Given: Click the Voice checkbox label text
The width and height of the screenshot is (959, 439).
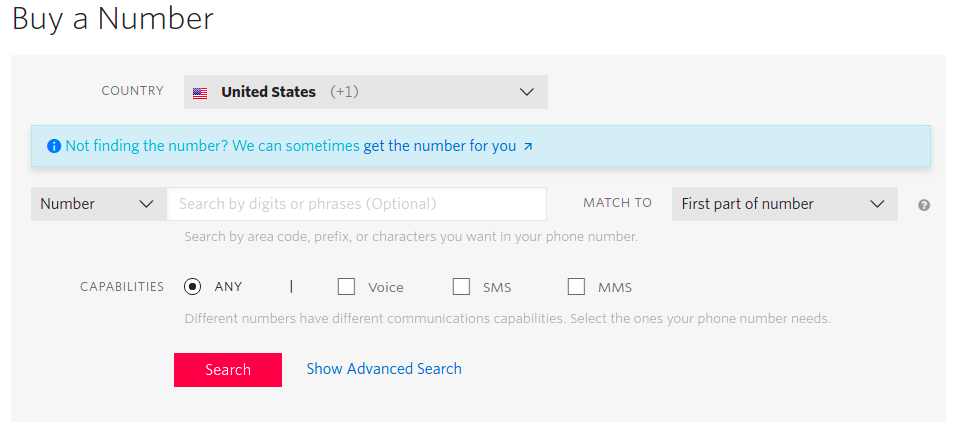Looking at the screenshot, I should pos(386,287).
